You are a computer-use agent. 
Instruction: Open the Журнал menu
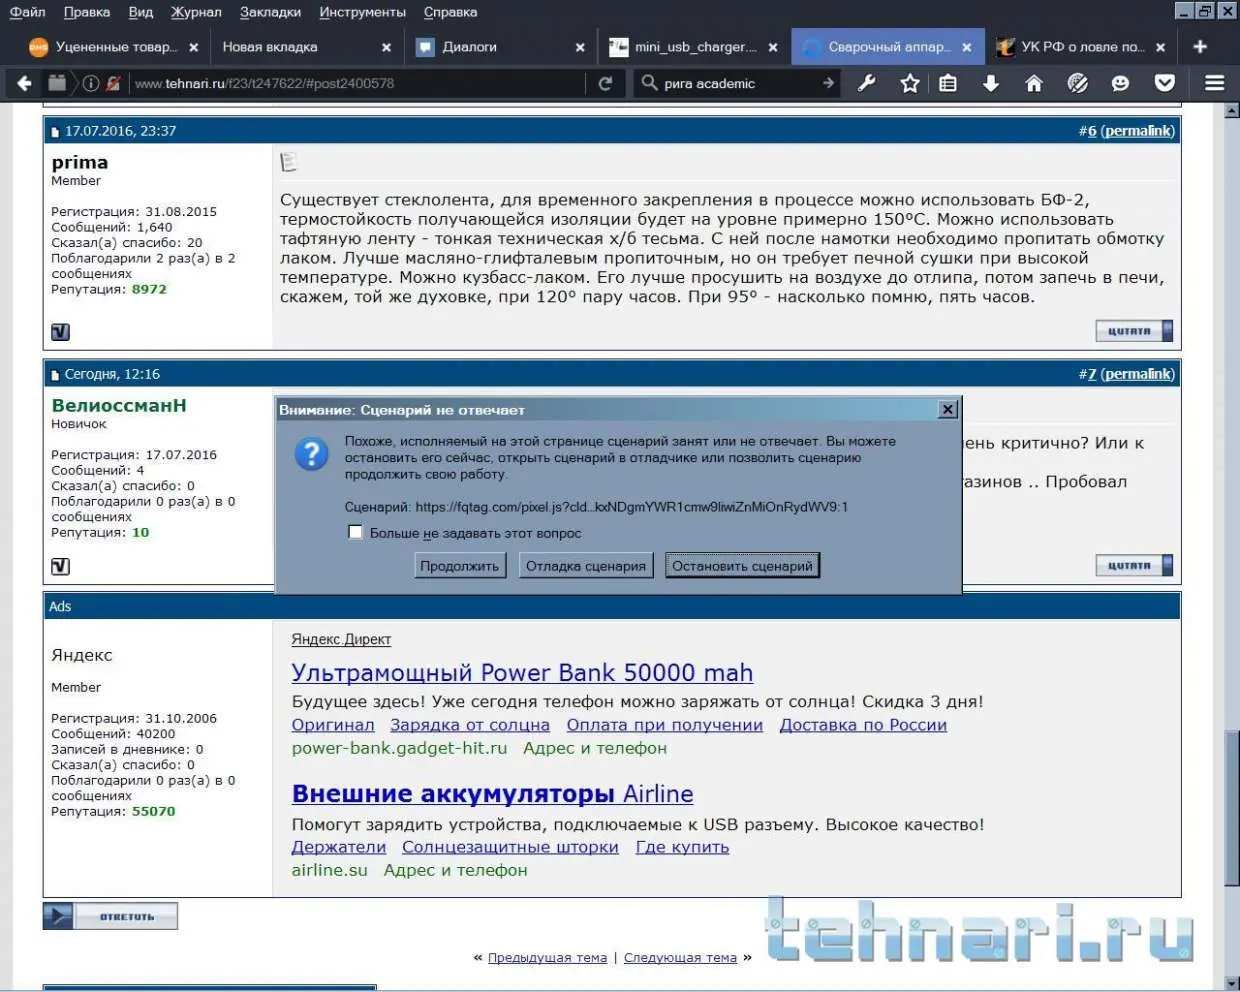(x=196, y=12)
